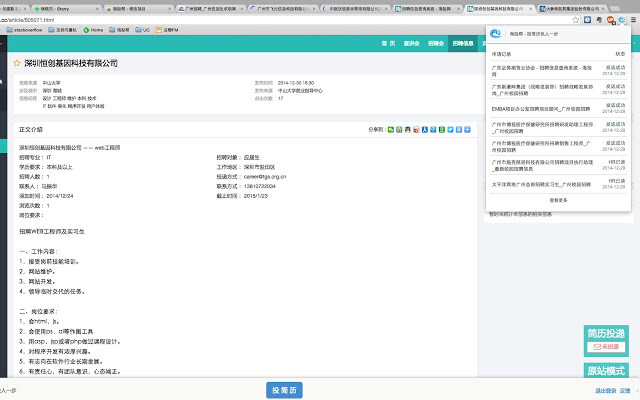The height and width of the screenshot is (400, 640).
Task: Share to Sina Weibo icon
Action: click(x=416, y=130)
